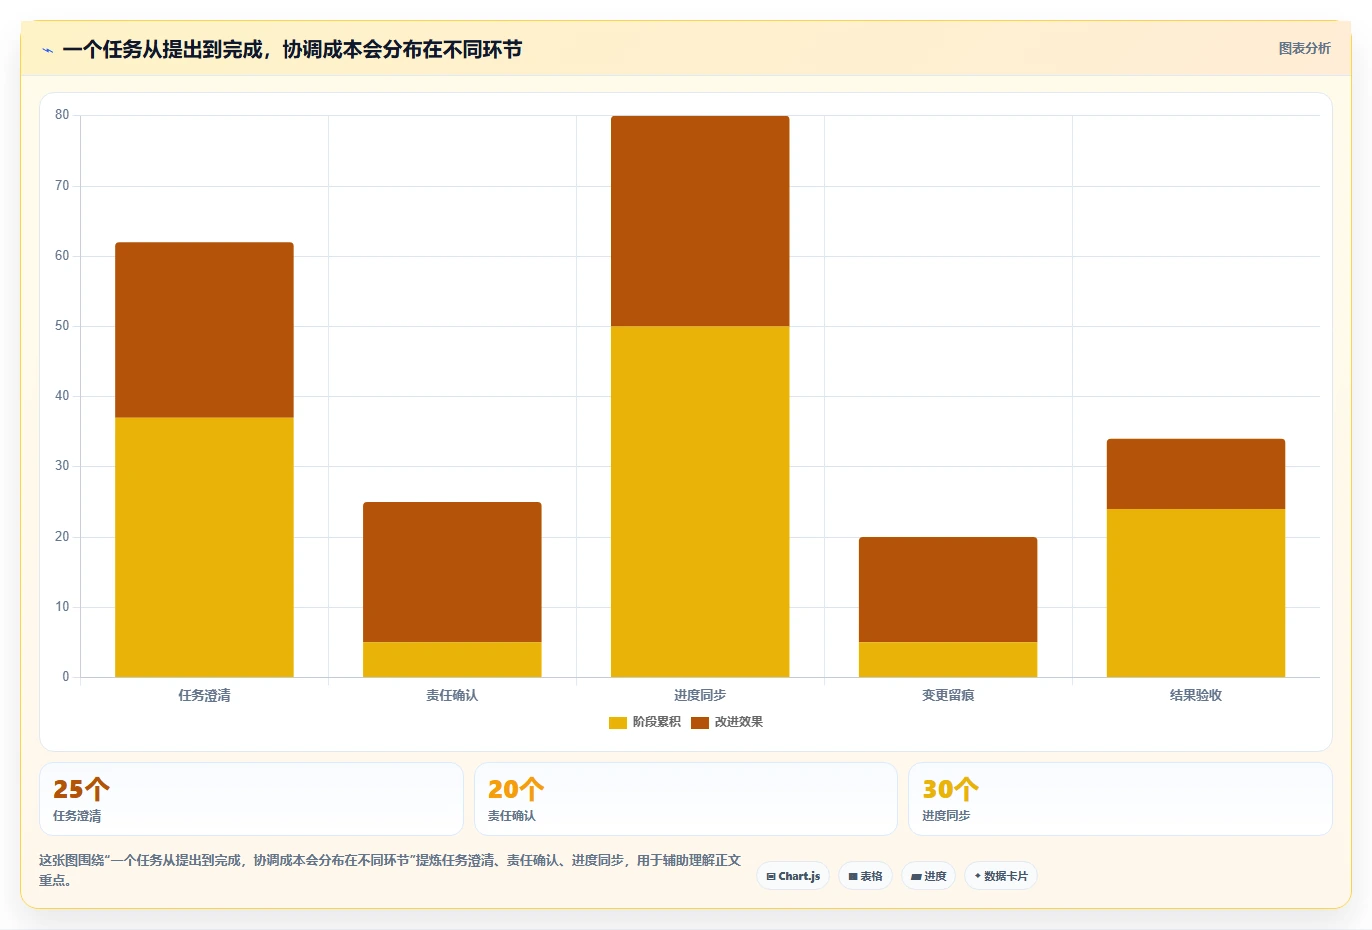Open the 25个 任务澄清 stat card
The height and width of the screenshot is (930, 1372).
pyautogui.click(x=251, y=799)
